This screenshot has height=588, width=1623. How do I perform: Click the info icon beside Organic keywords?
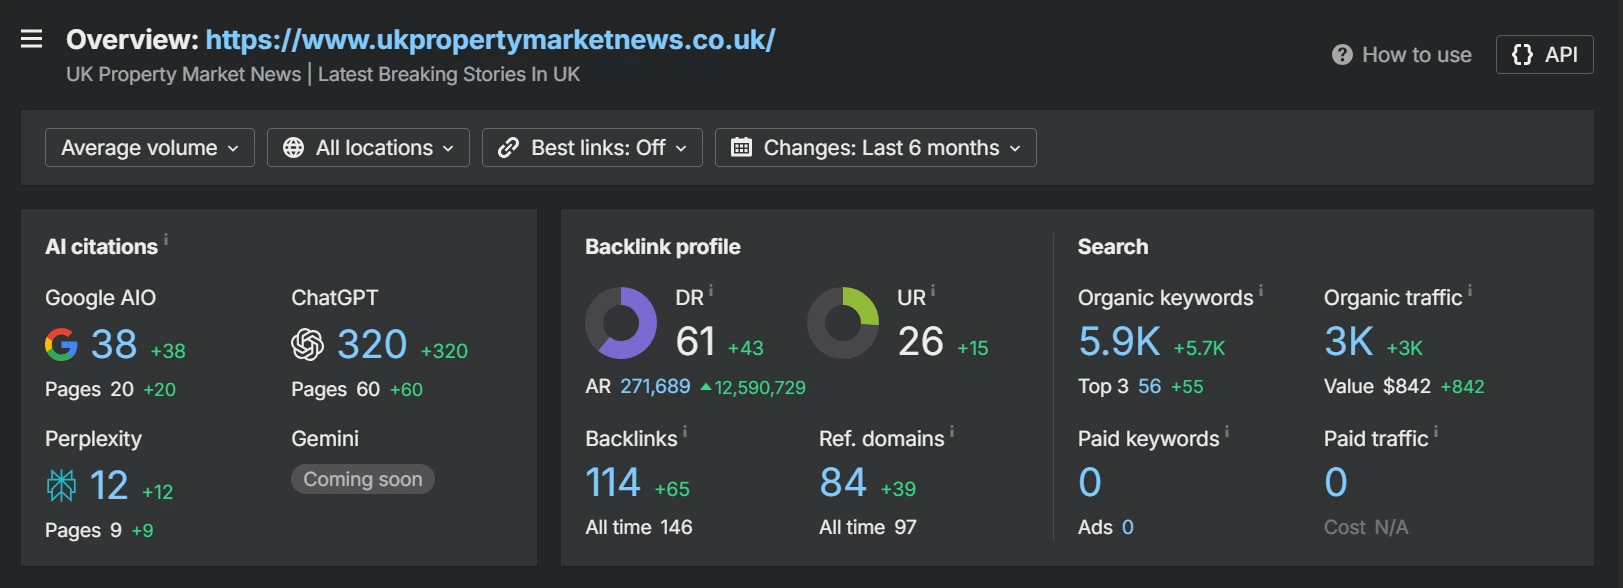pyautogui.click(x=1261, y=291)
